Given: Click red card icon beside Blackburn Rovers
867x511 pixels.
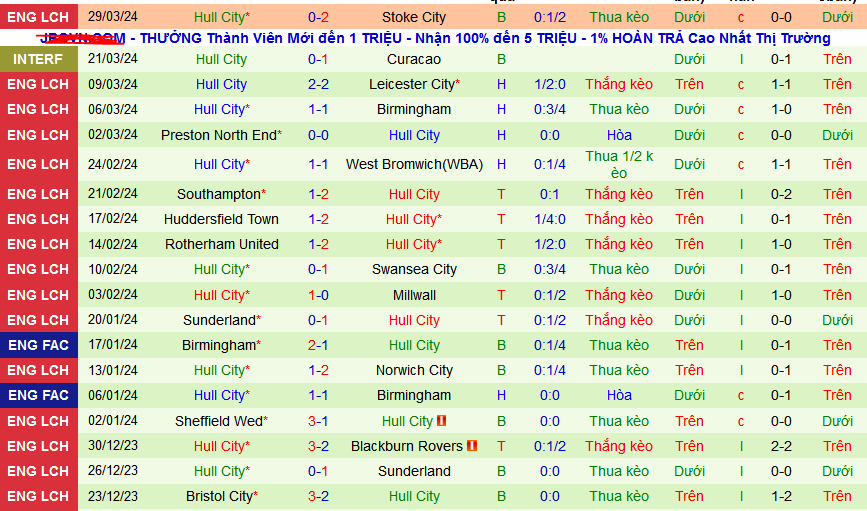Looking at the screenshot, I should (x=472, y=446).
